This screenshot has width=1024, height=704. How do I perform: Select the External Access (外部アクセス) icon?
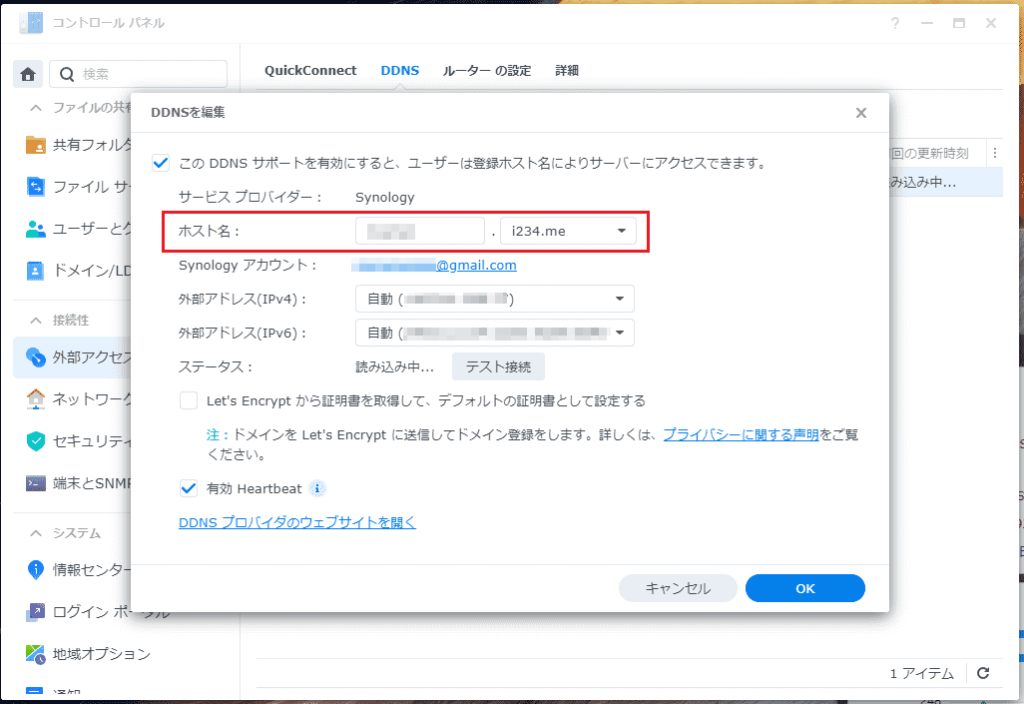coord(35,357)
